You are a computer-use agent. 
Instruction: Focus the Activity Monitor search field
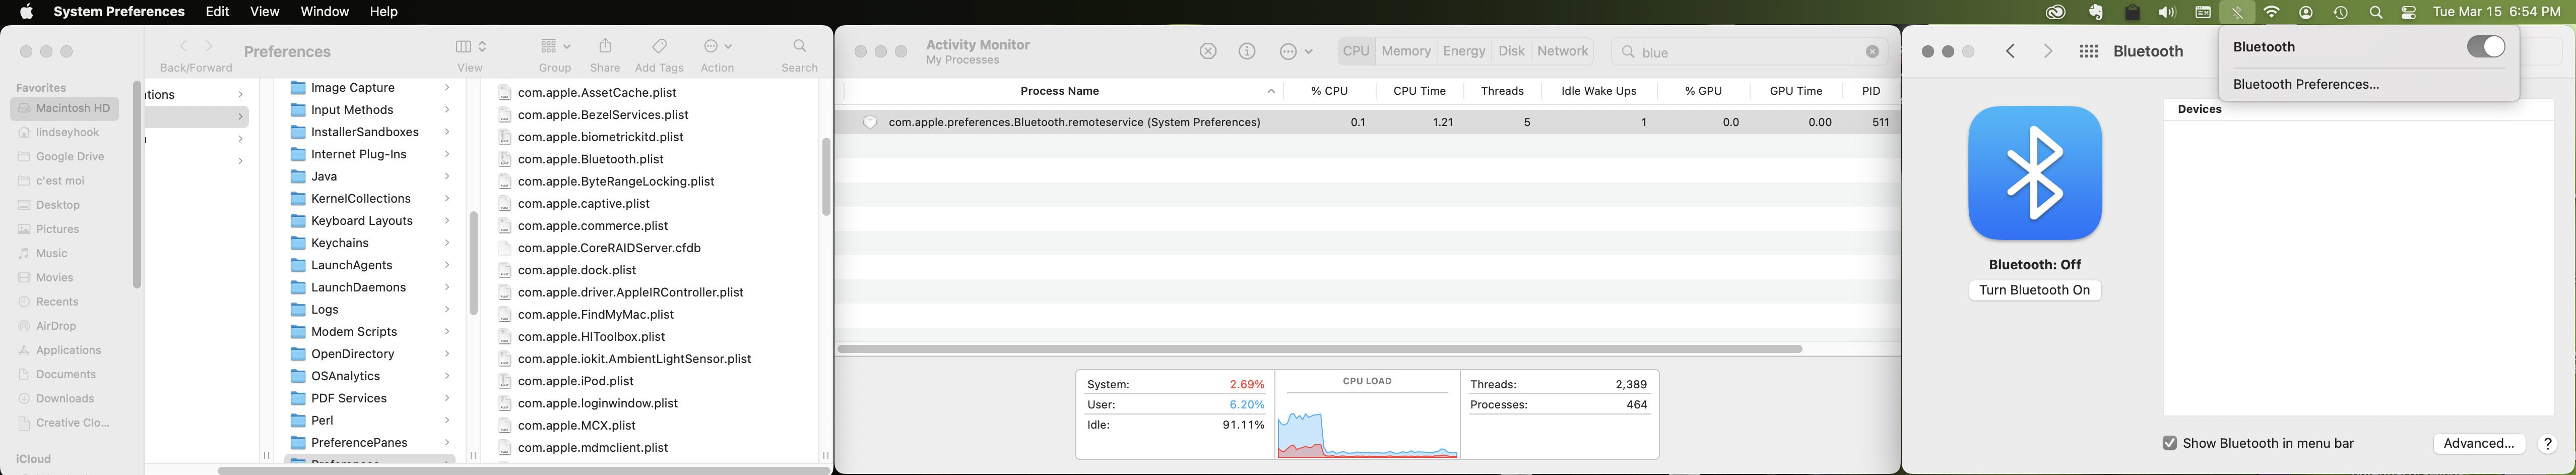click(1750, 52)
